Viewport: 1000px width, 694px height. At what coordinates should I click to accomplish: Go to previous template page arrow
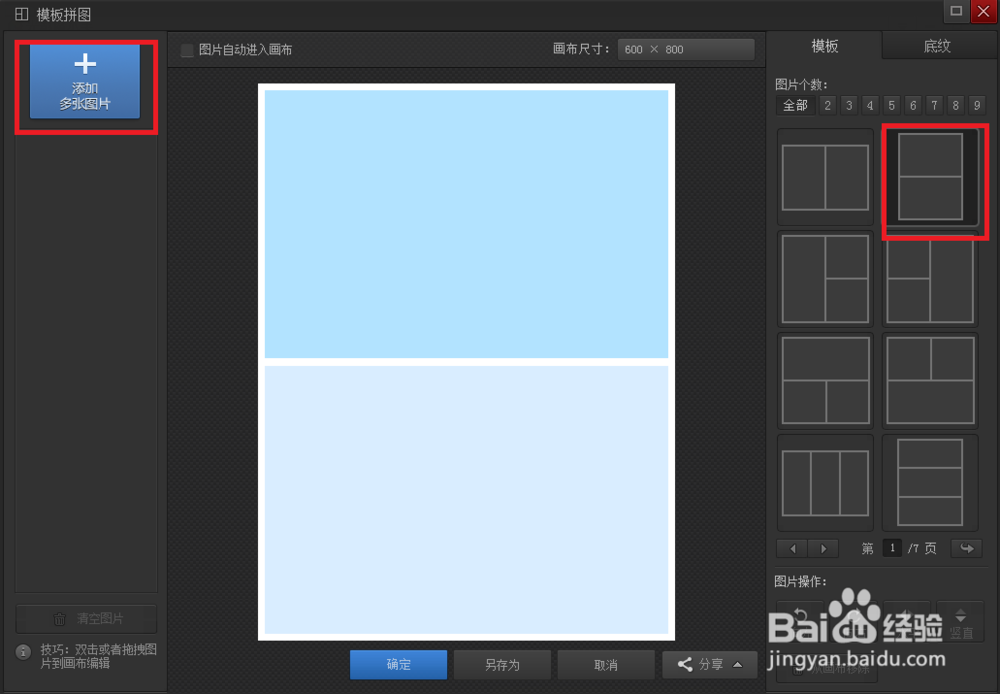[x=792, y=549]
